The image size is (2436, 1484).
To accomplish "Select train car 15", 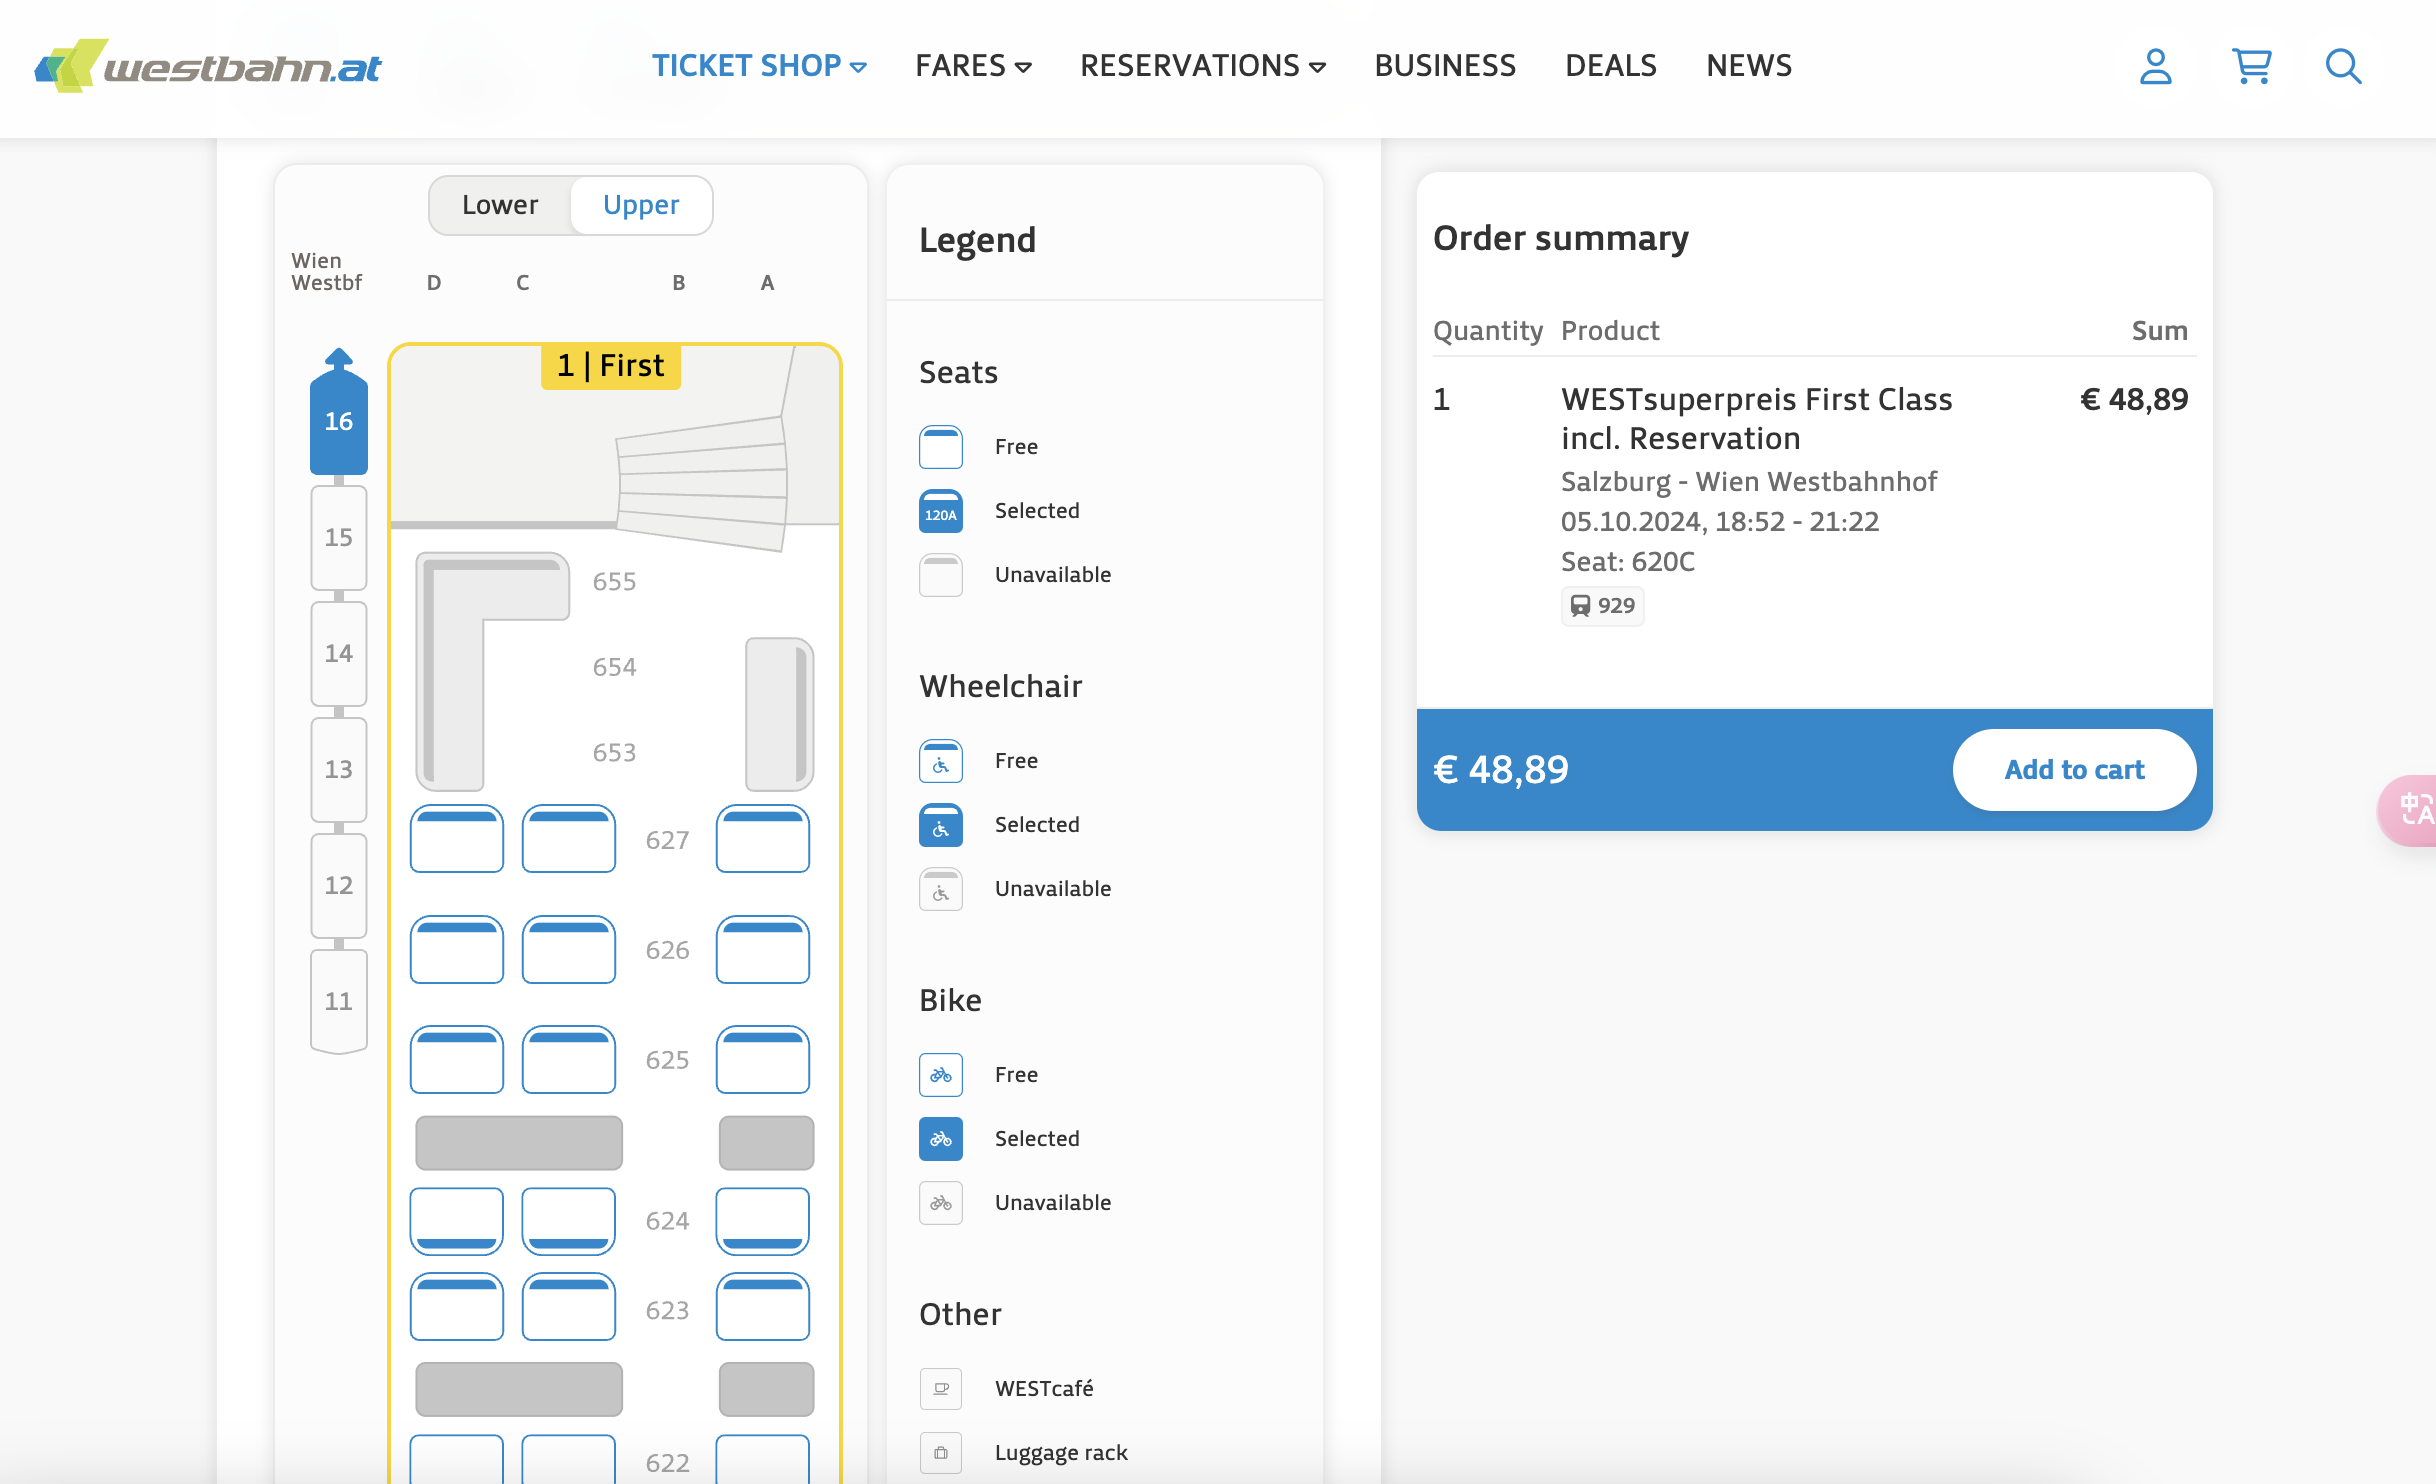I will pos(339,537).
